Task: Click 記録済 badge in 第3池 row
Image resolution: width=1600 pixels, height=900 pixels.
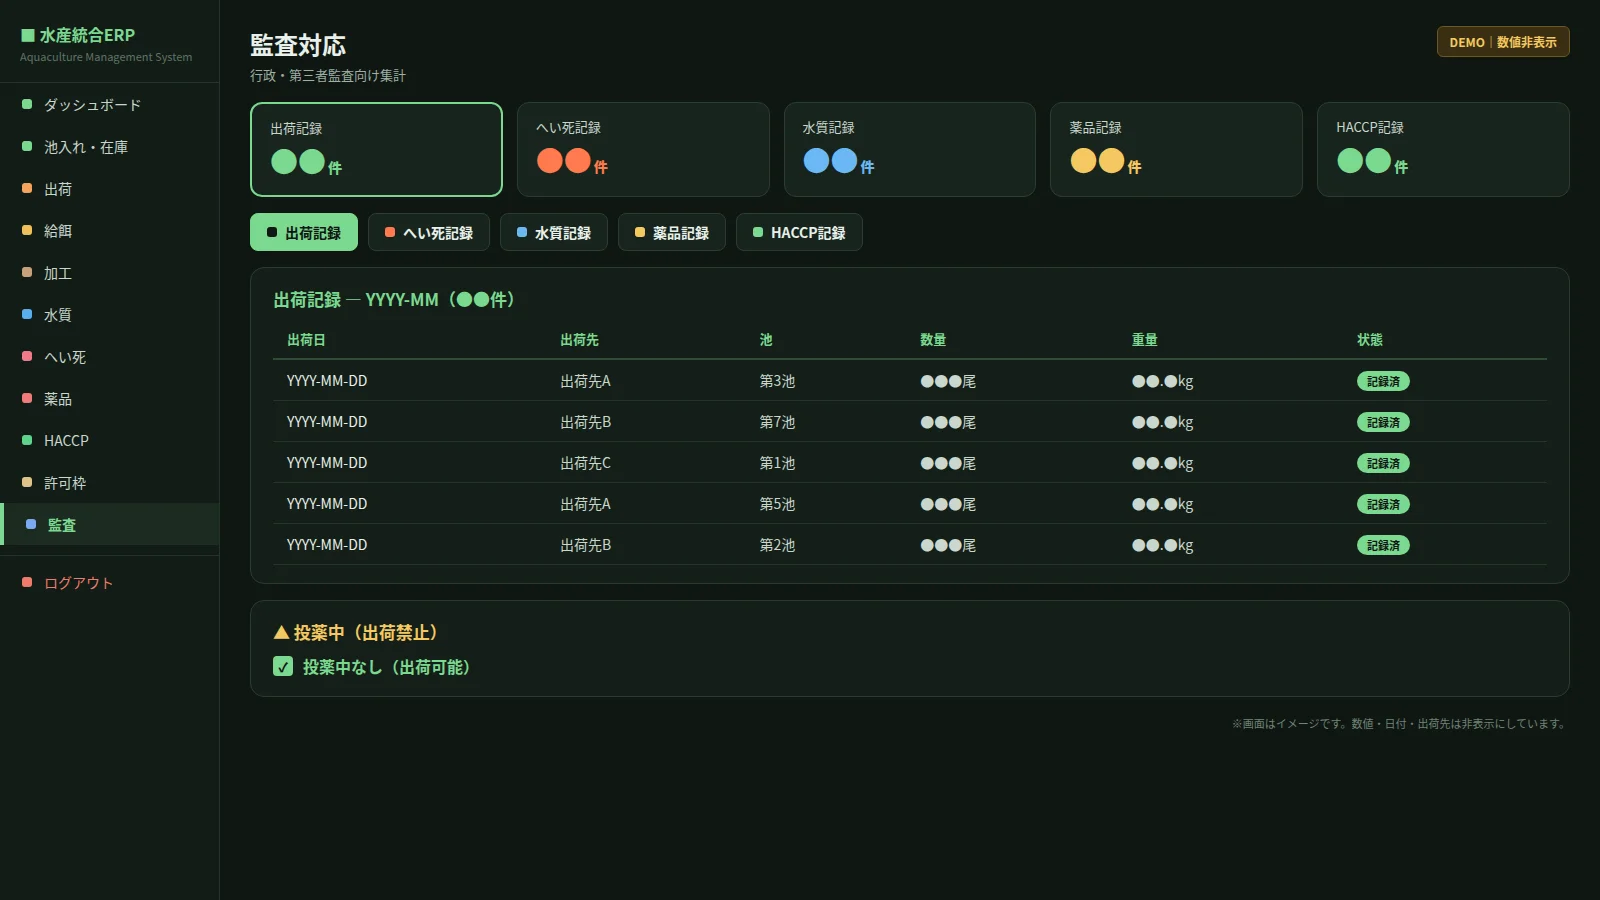Action: [1383, 381]
